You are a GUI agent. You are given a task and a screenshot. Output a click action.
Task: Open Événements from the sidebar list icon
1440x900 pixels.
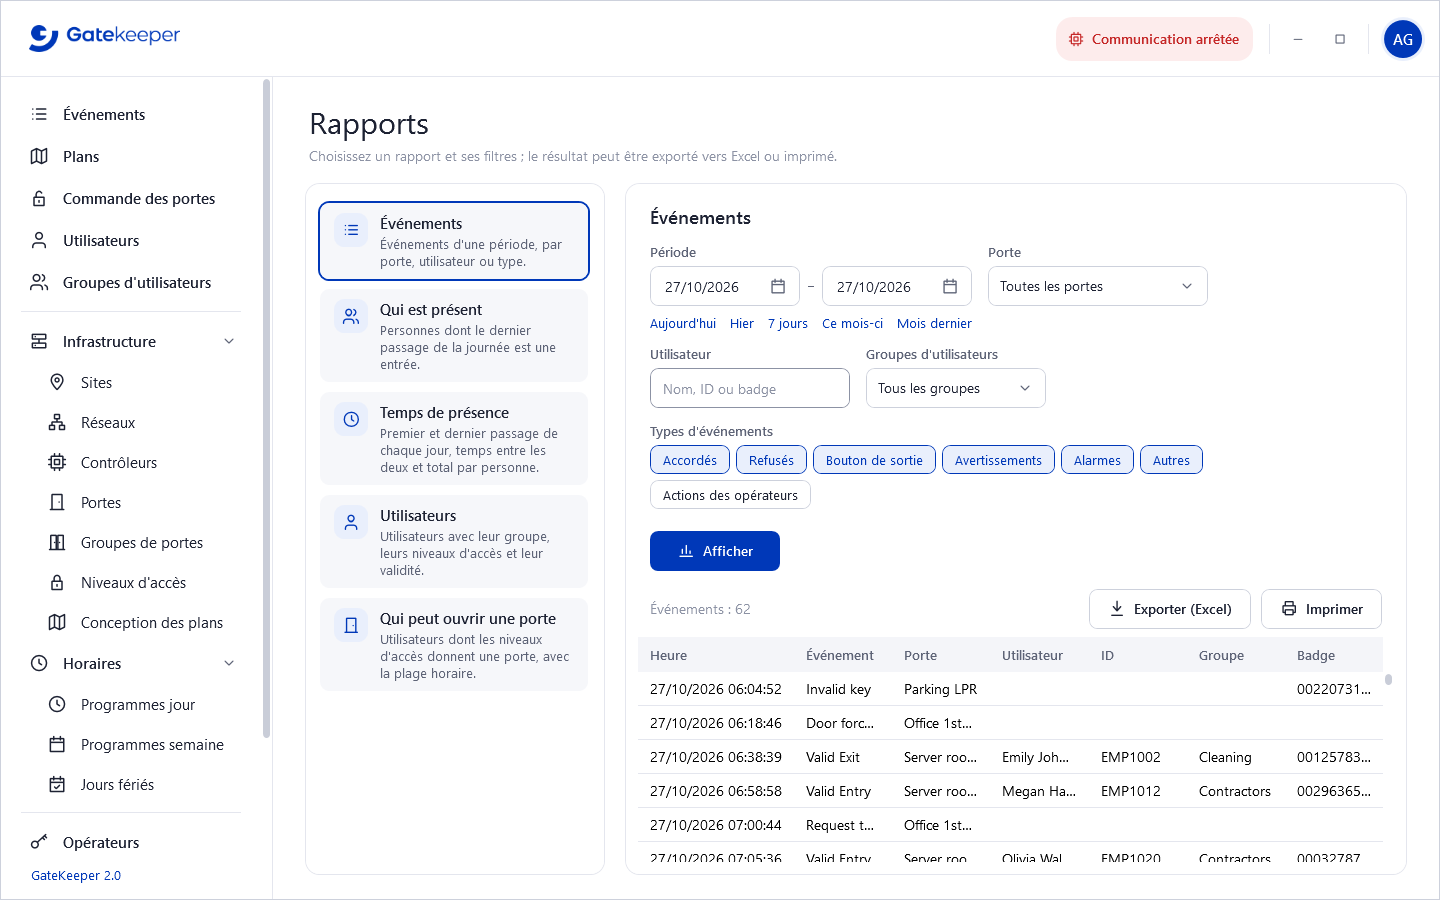coord(39,114)
